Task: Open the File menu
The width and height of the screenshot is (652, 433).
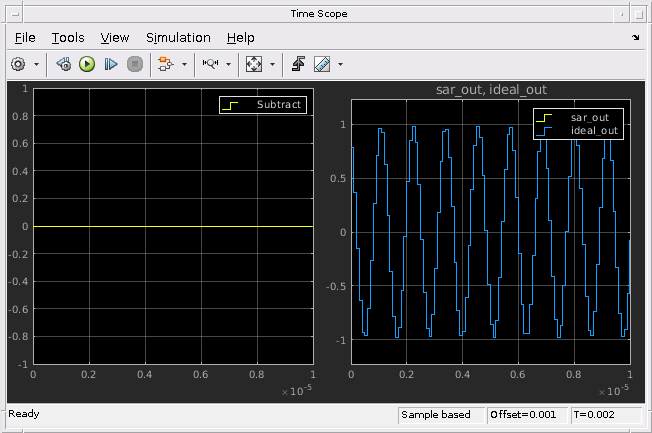Action: coord(25,38)
